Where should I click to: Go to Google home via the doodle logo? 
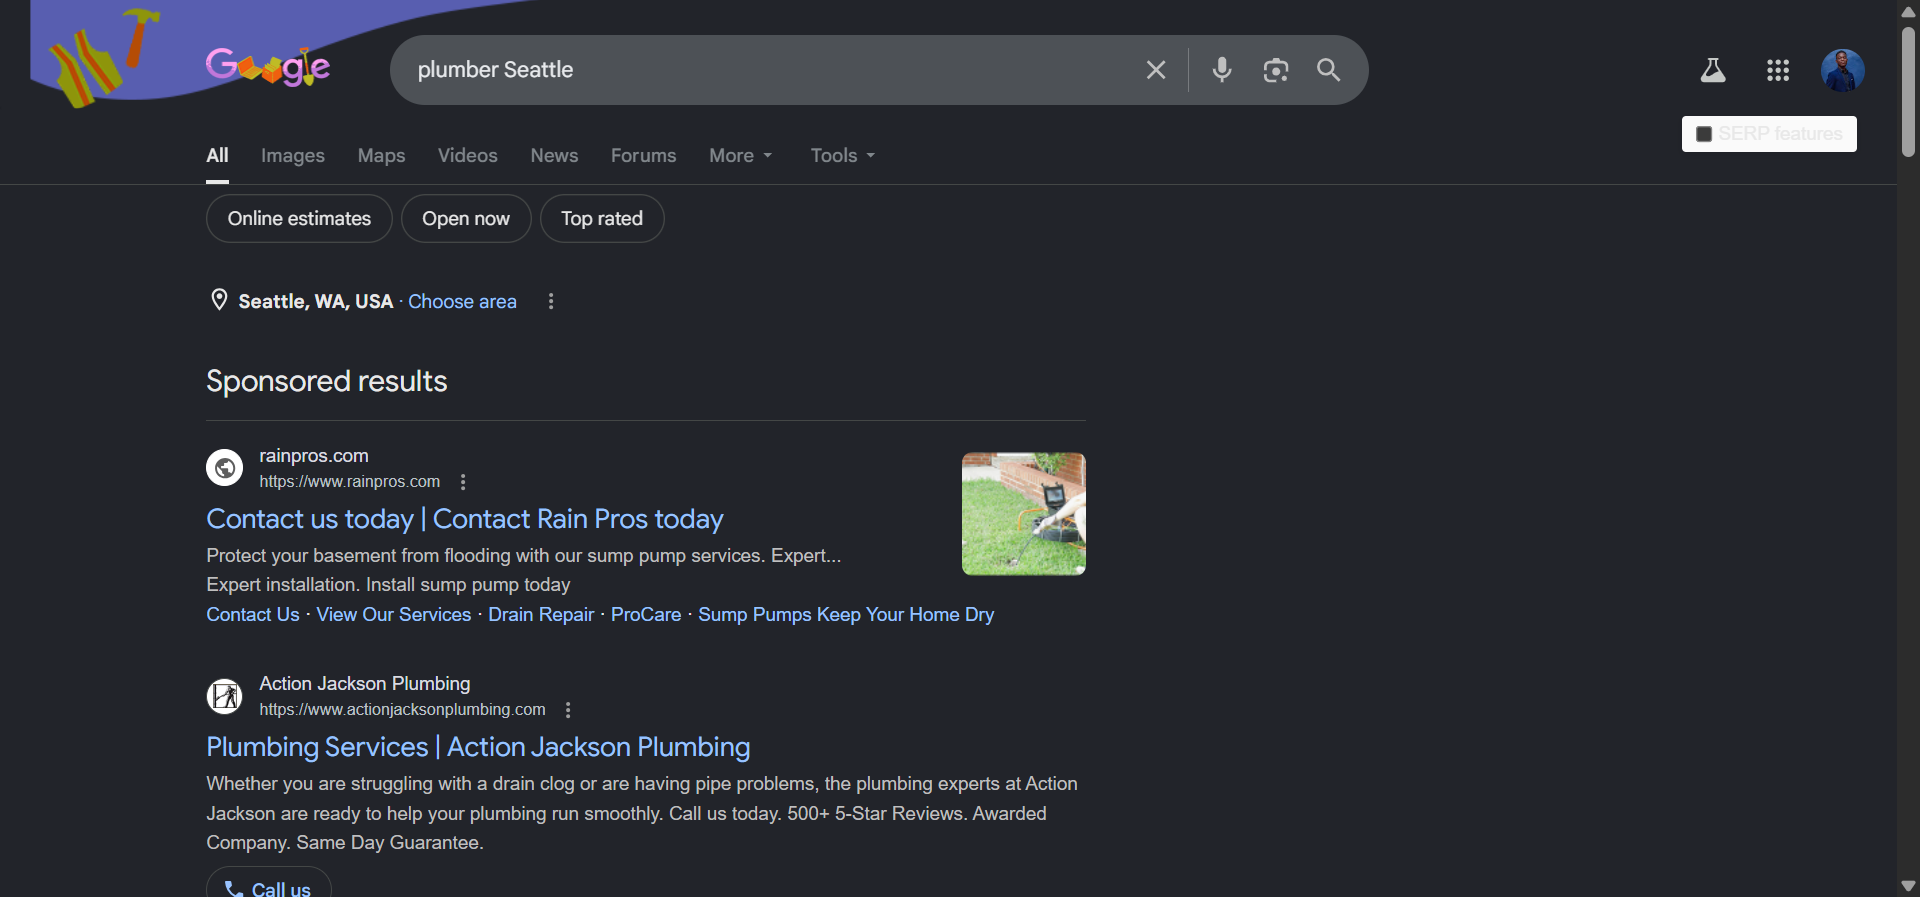click(x=268, y=67)
